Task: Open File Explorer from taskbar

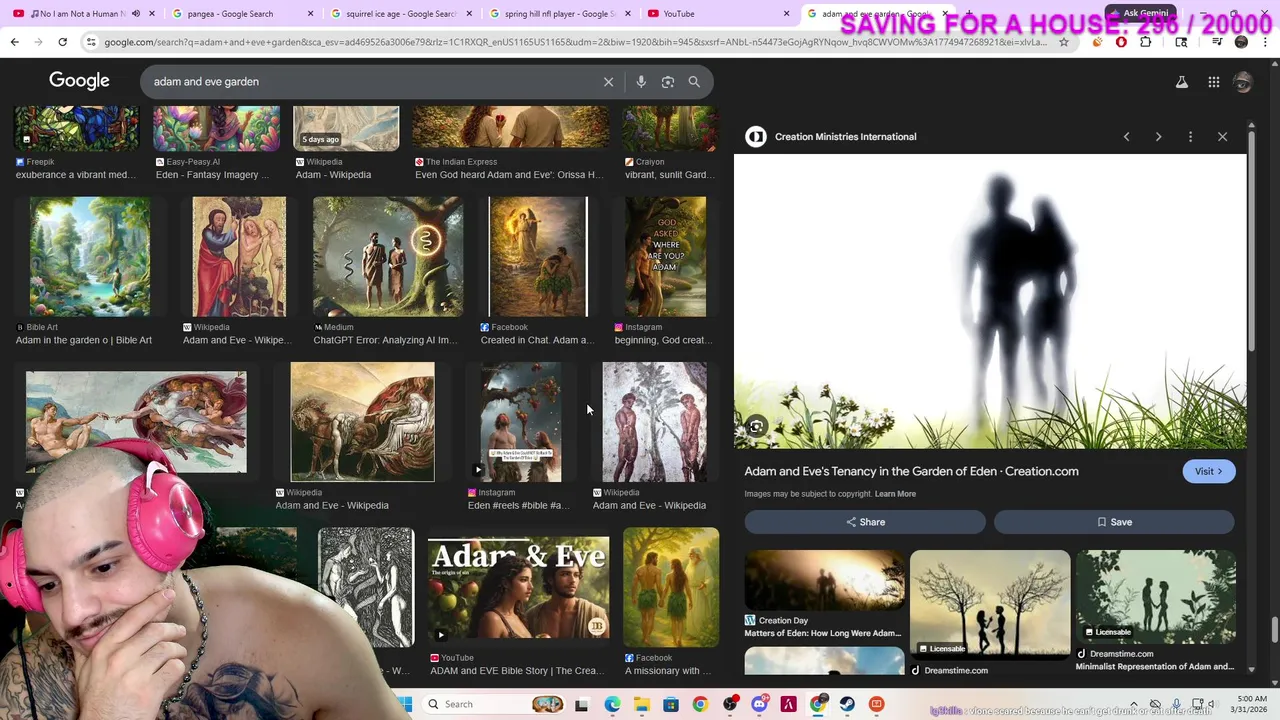Action: 641,704
